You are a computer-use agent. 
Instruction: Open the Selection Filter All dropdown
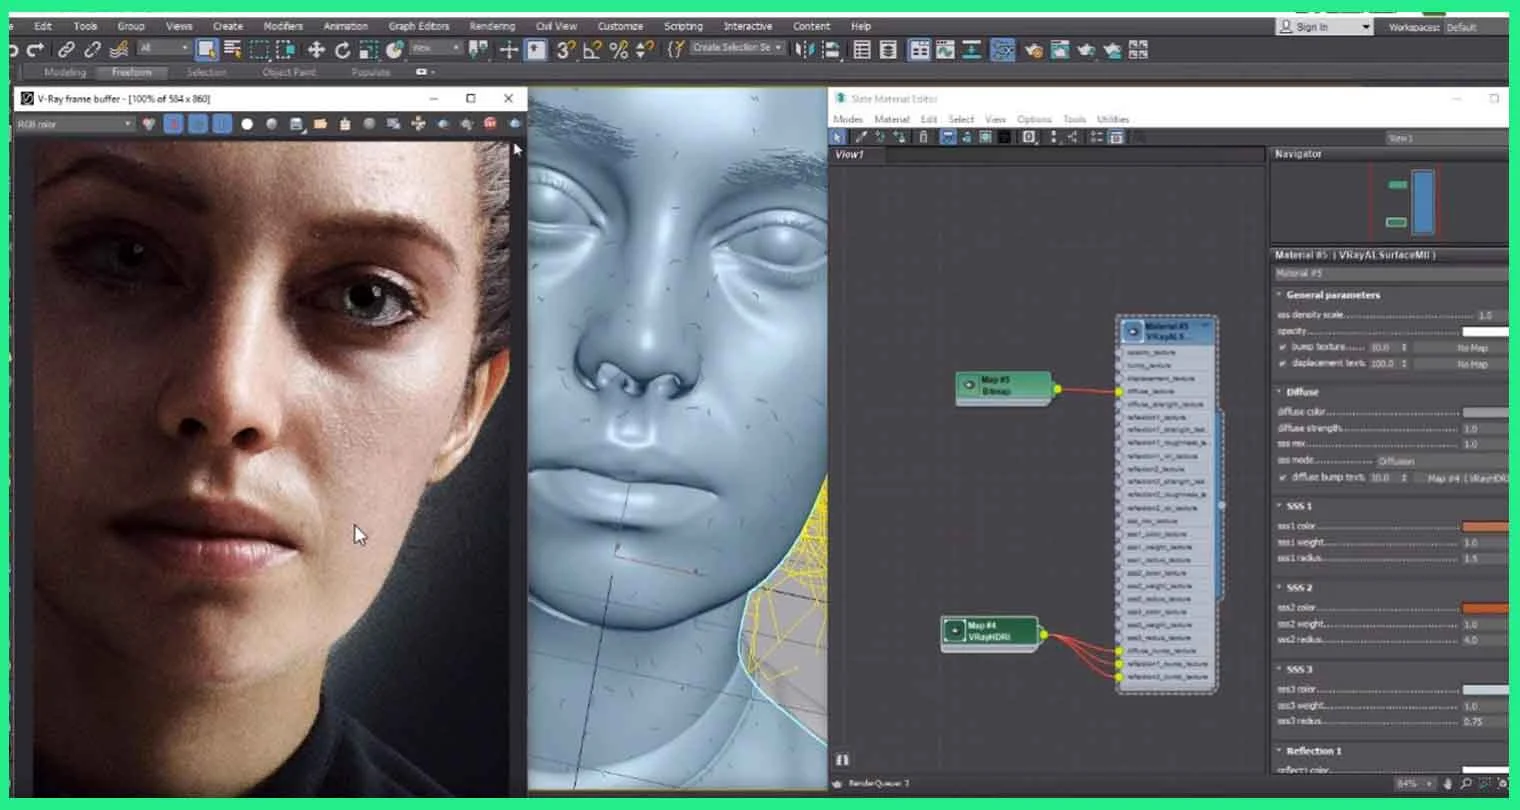click(164, 48)
